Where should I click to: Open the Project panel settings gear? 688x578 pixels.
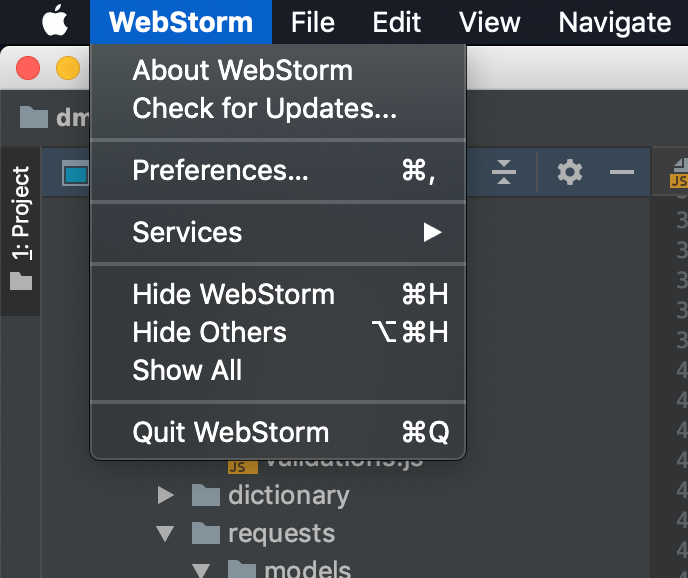tap(570, 172)
